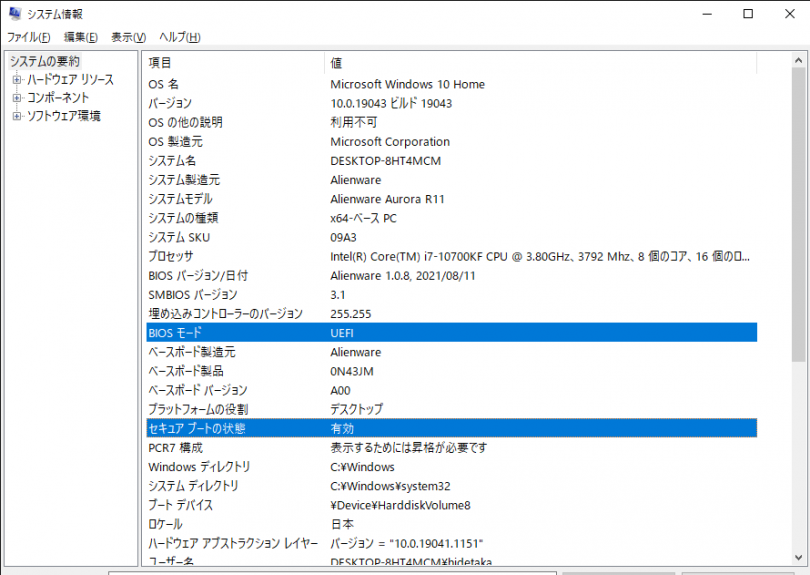The height and width of the screenshot is (575, 810).
Task: Select the システムの種類 row
Action: point(451,218)
